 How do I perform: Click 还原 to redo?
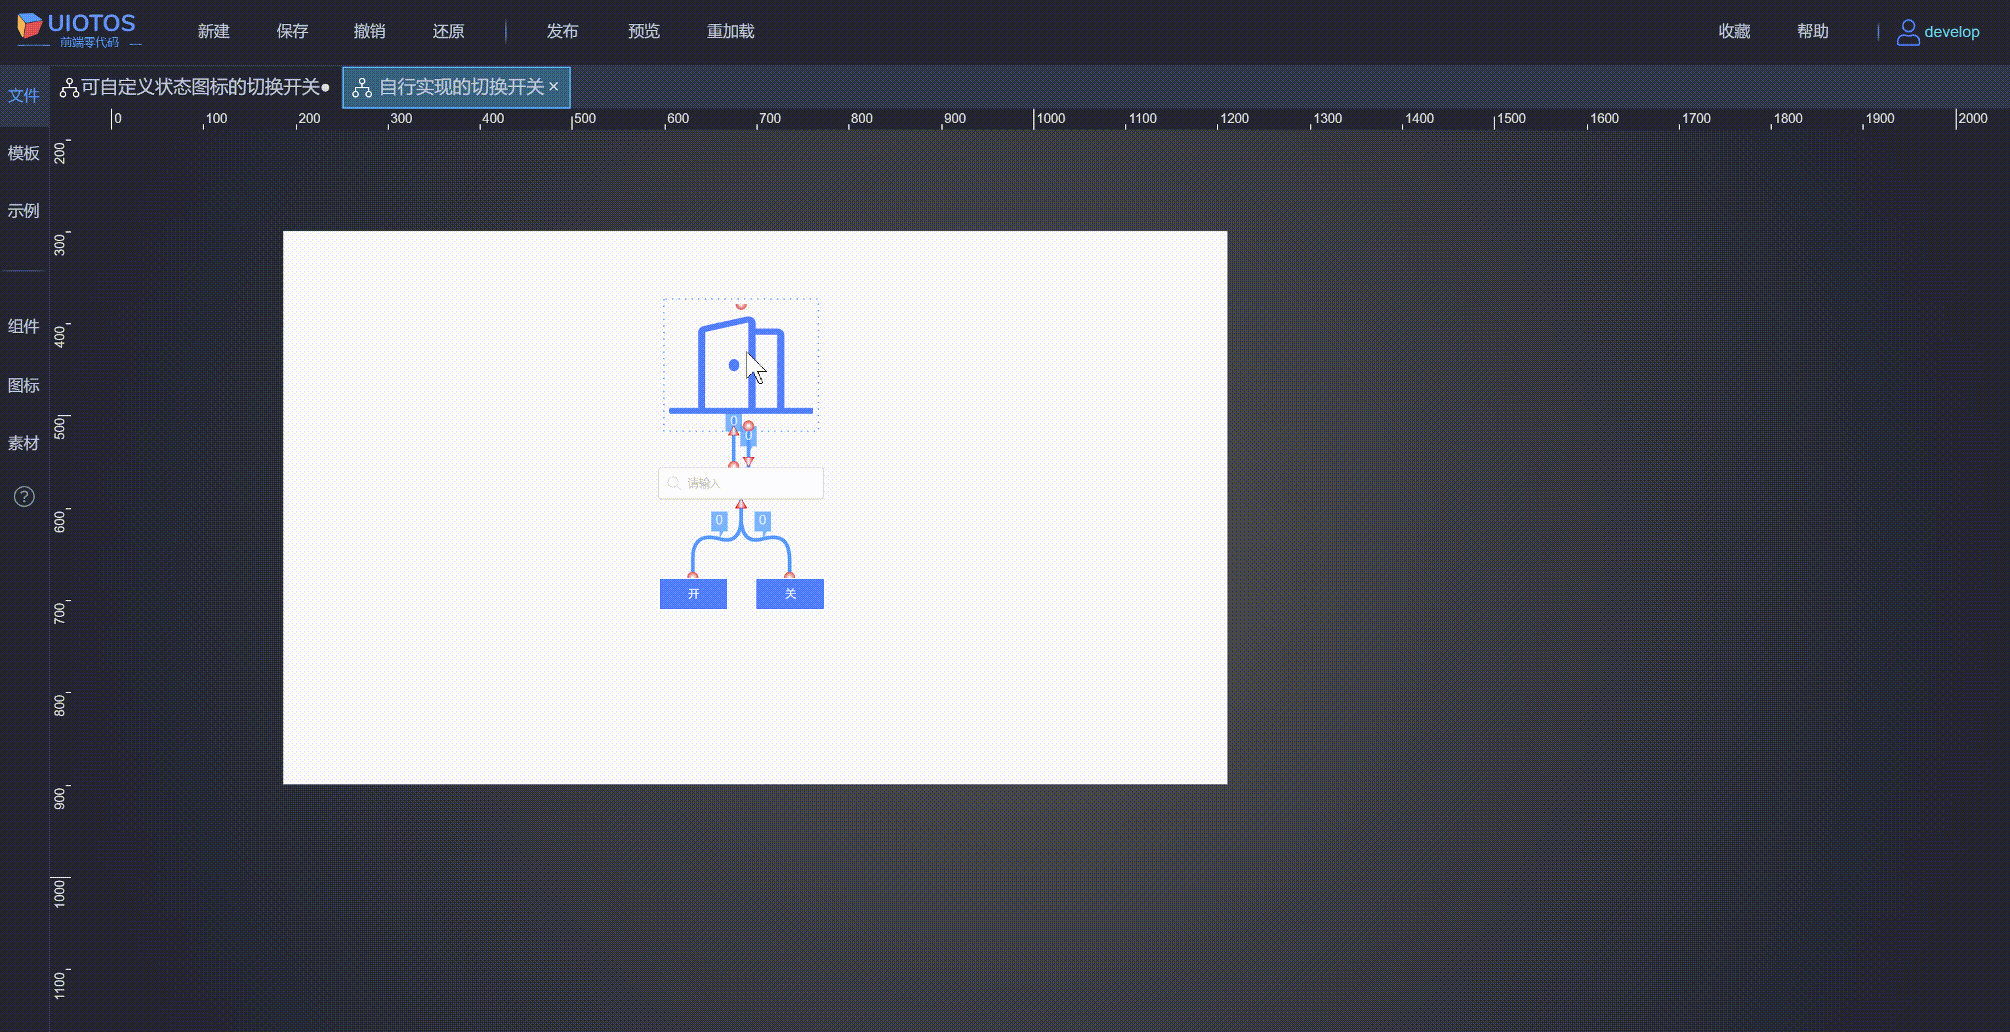click(448, 31)
